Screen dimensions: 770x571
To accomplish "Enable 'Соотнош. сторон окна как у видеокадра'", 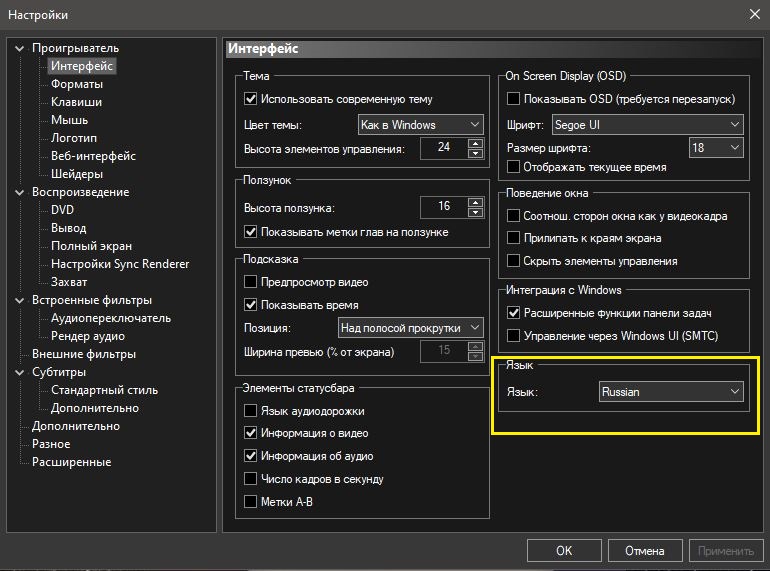I will tap(513, 216).
